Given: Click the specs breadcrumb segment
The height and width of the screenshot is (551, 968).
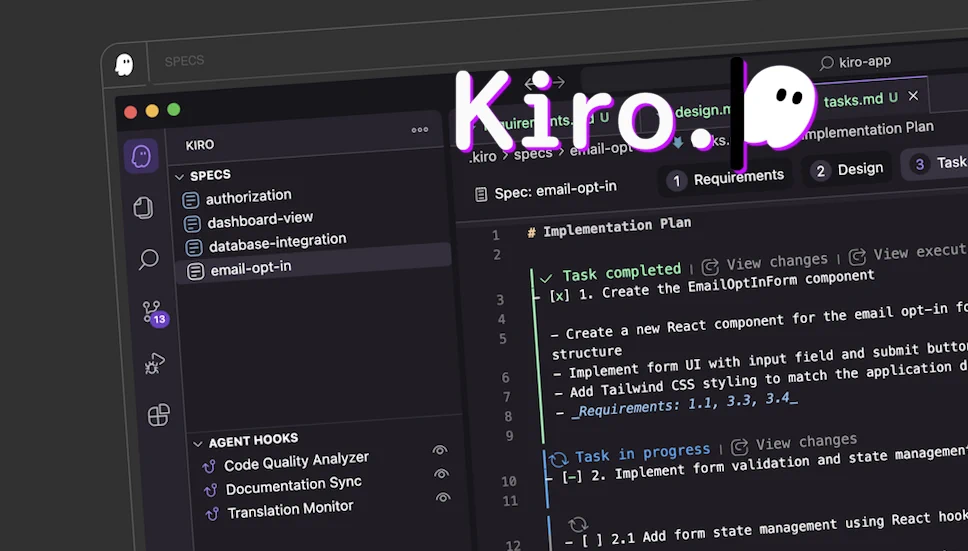Looking at the screenshot, I should [533, 154].
